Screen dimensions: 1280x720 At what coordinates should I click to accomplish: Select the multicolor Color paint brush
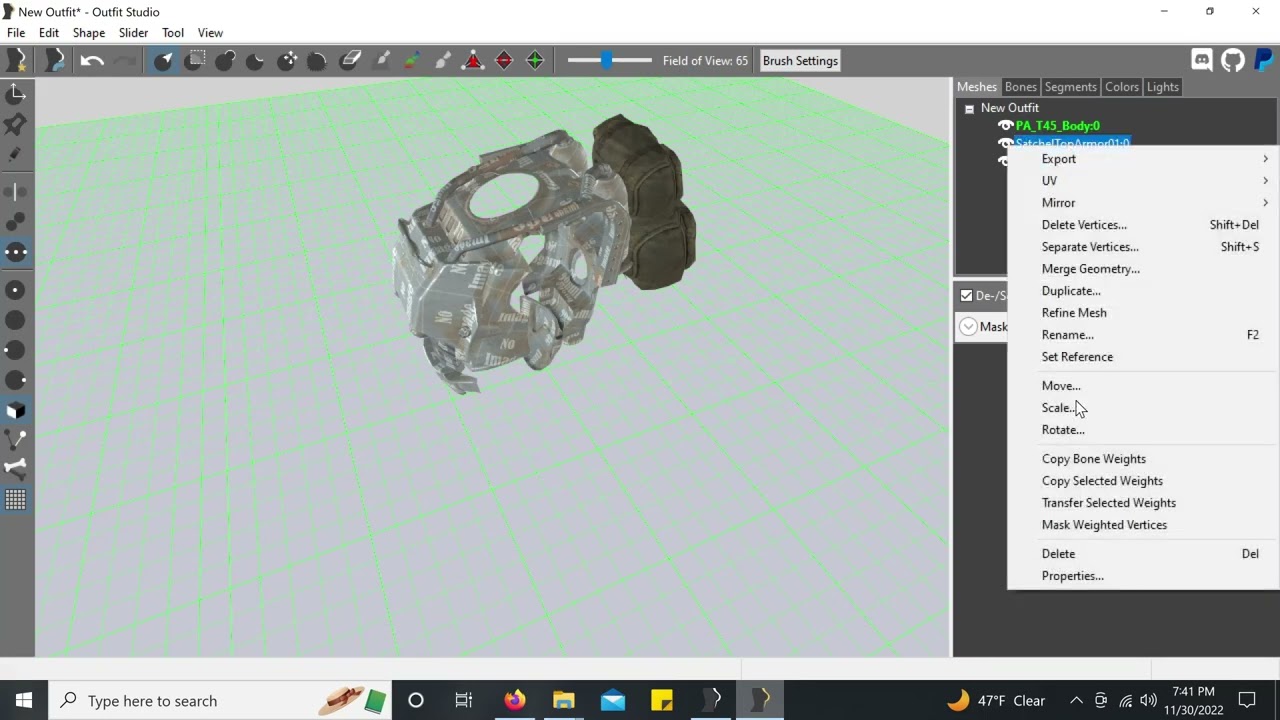[x=412, y=61]
